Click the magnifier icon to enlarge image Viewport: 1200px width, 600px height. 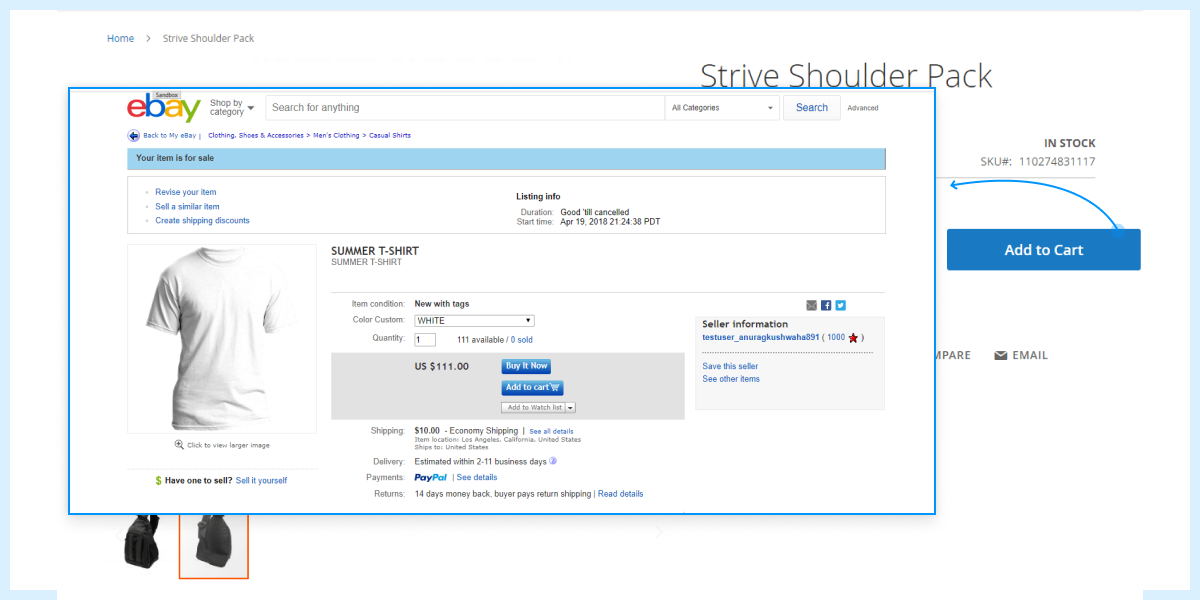coord(179,445)
